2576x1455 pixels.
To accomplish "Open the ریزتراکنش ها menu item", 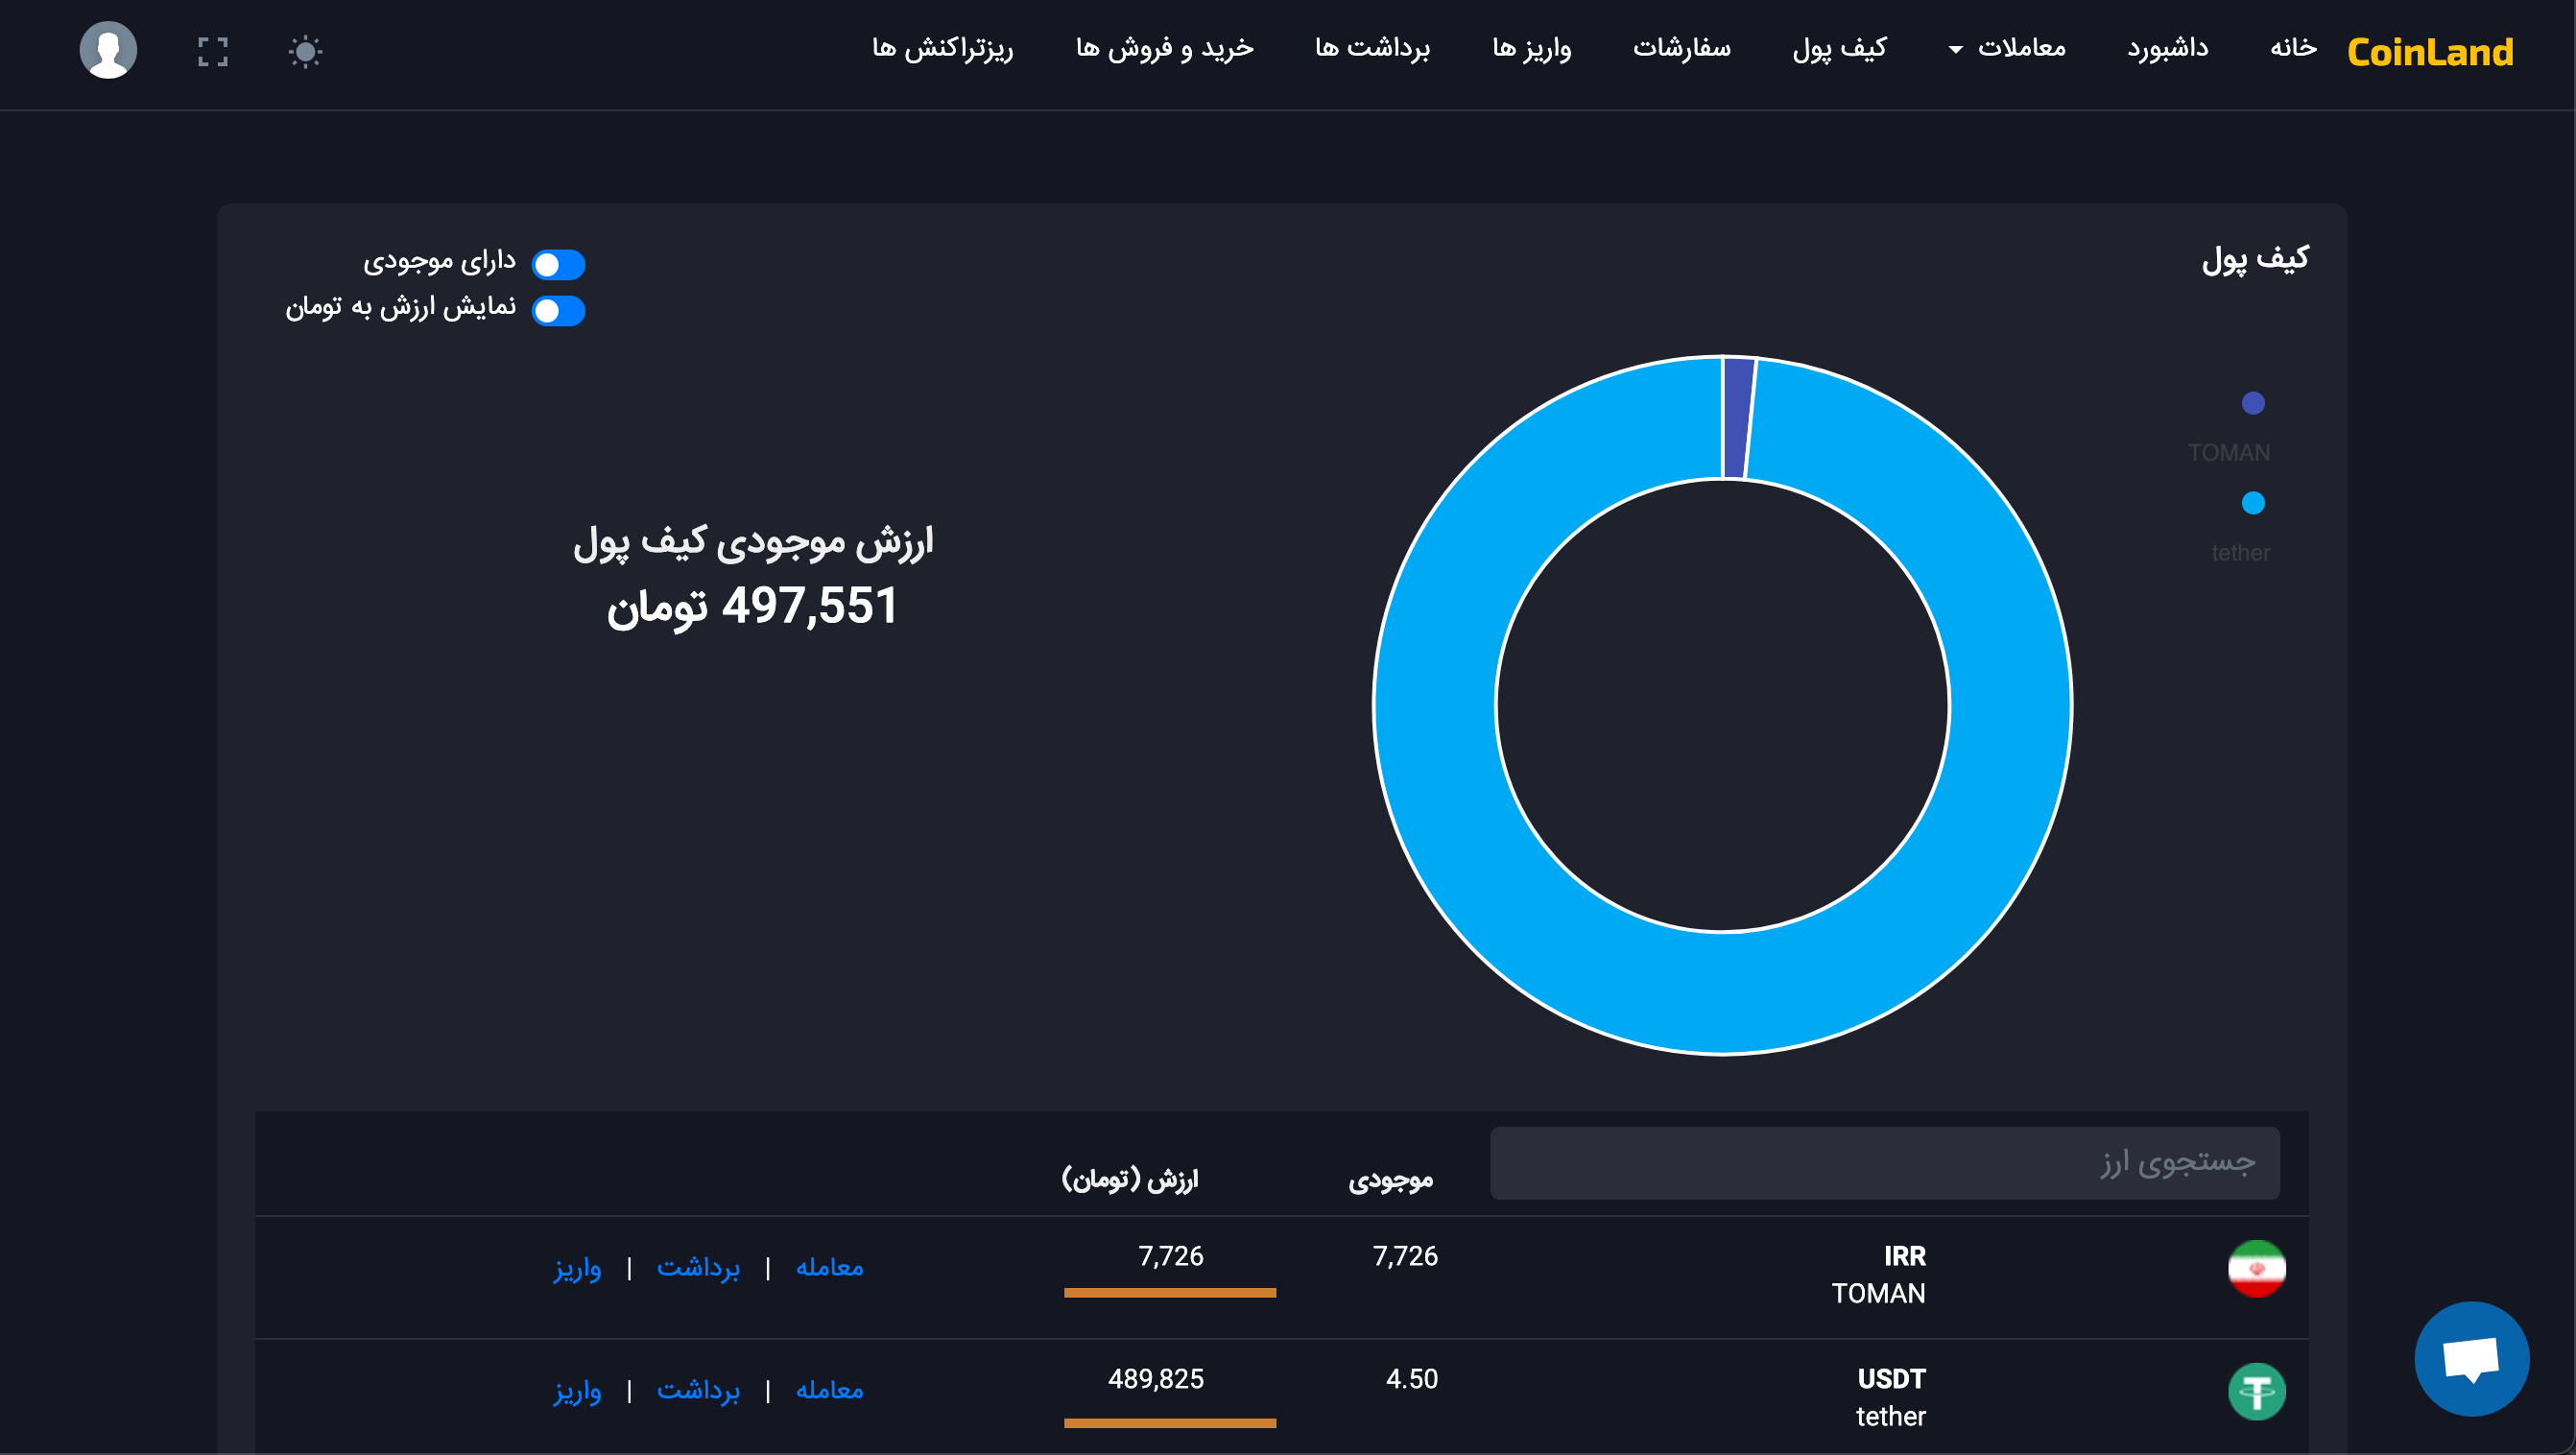I will click(942, 48).
